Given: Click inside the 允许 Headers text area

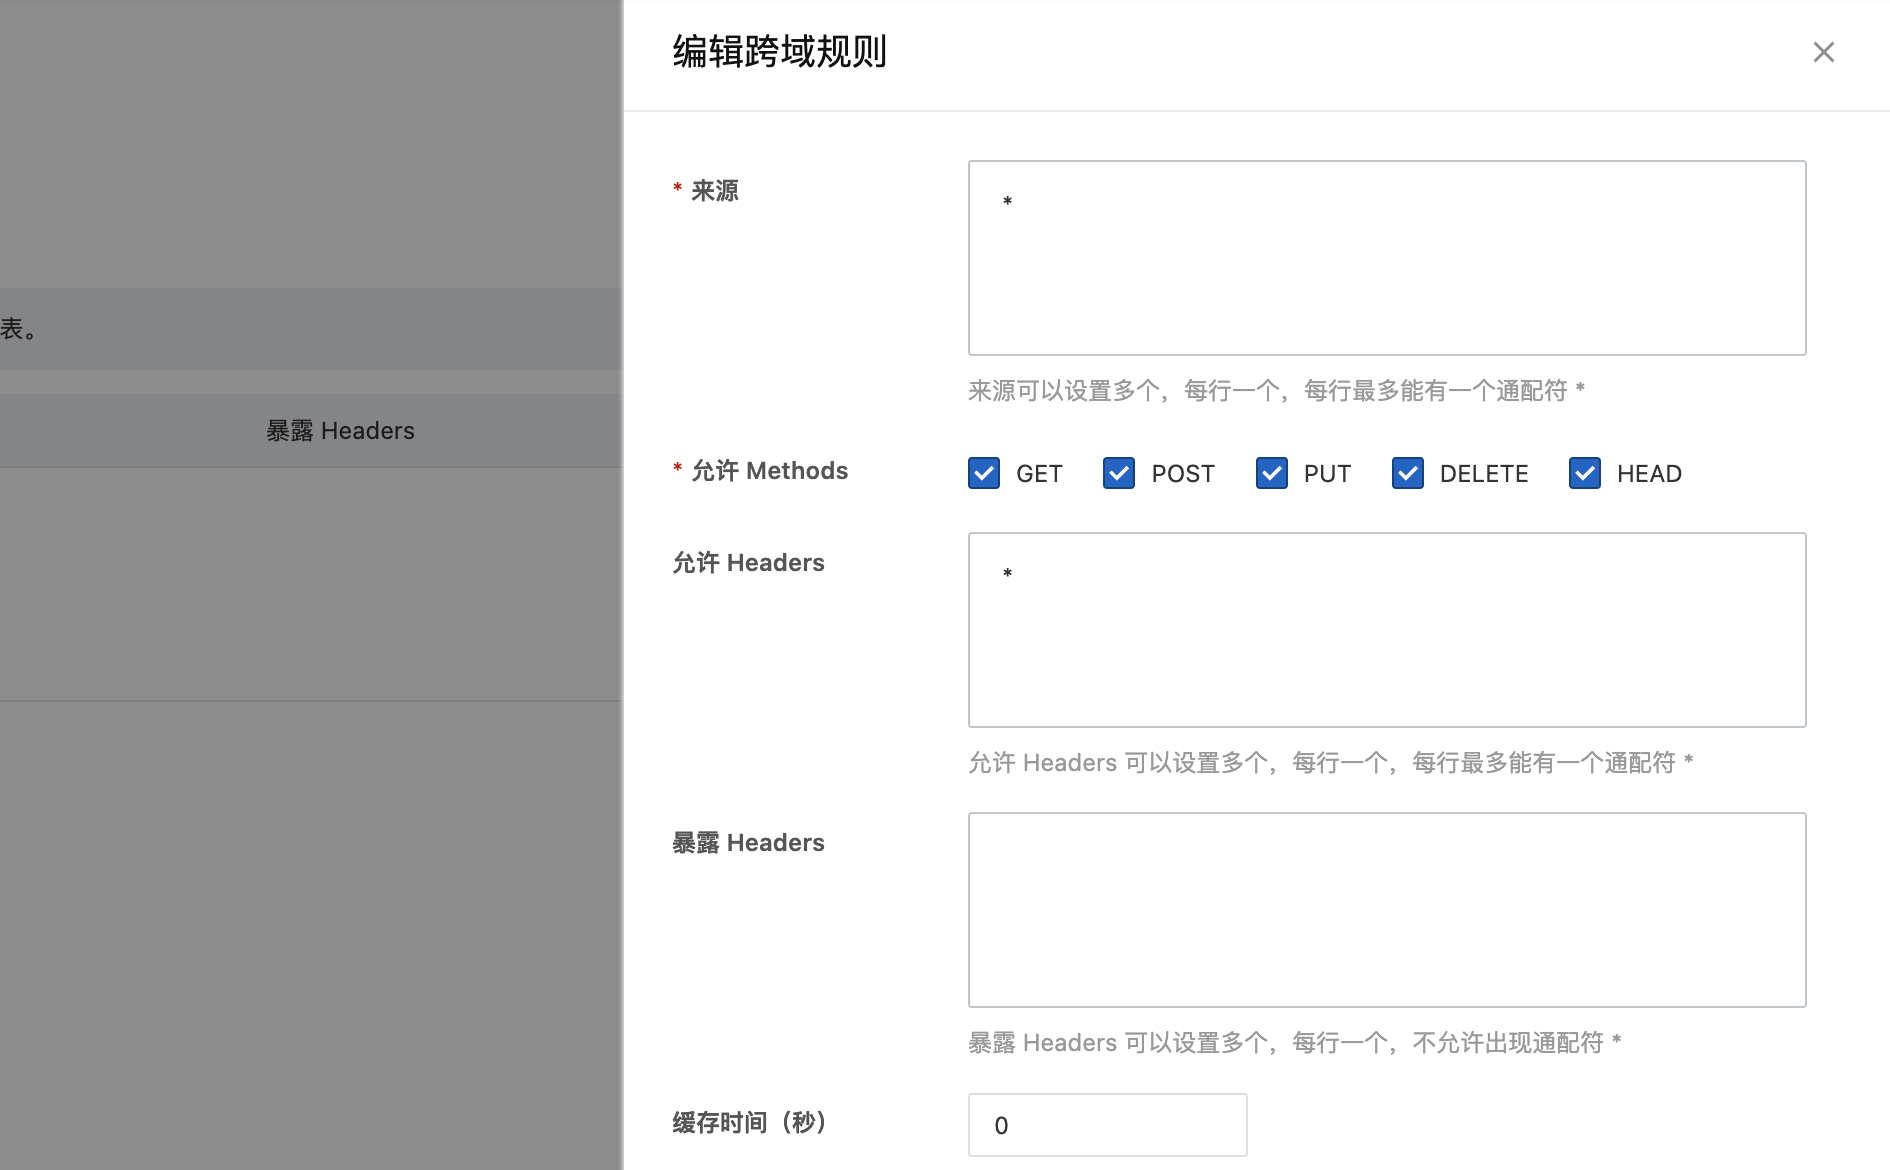Looking at the screenshot, I should tap(1386, 630).
